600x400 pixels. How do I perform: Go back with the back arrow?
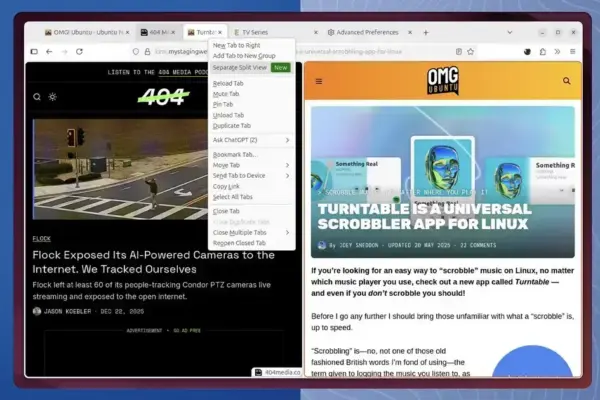pyautogui.click(x=49, y=51)
